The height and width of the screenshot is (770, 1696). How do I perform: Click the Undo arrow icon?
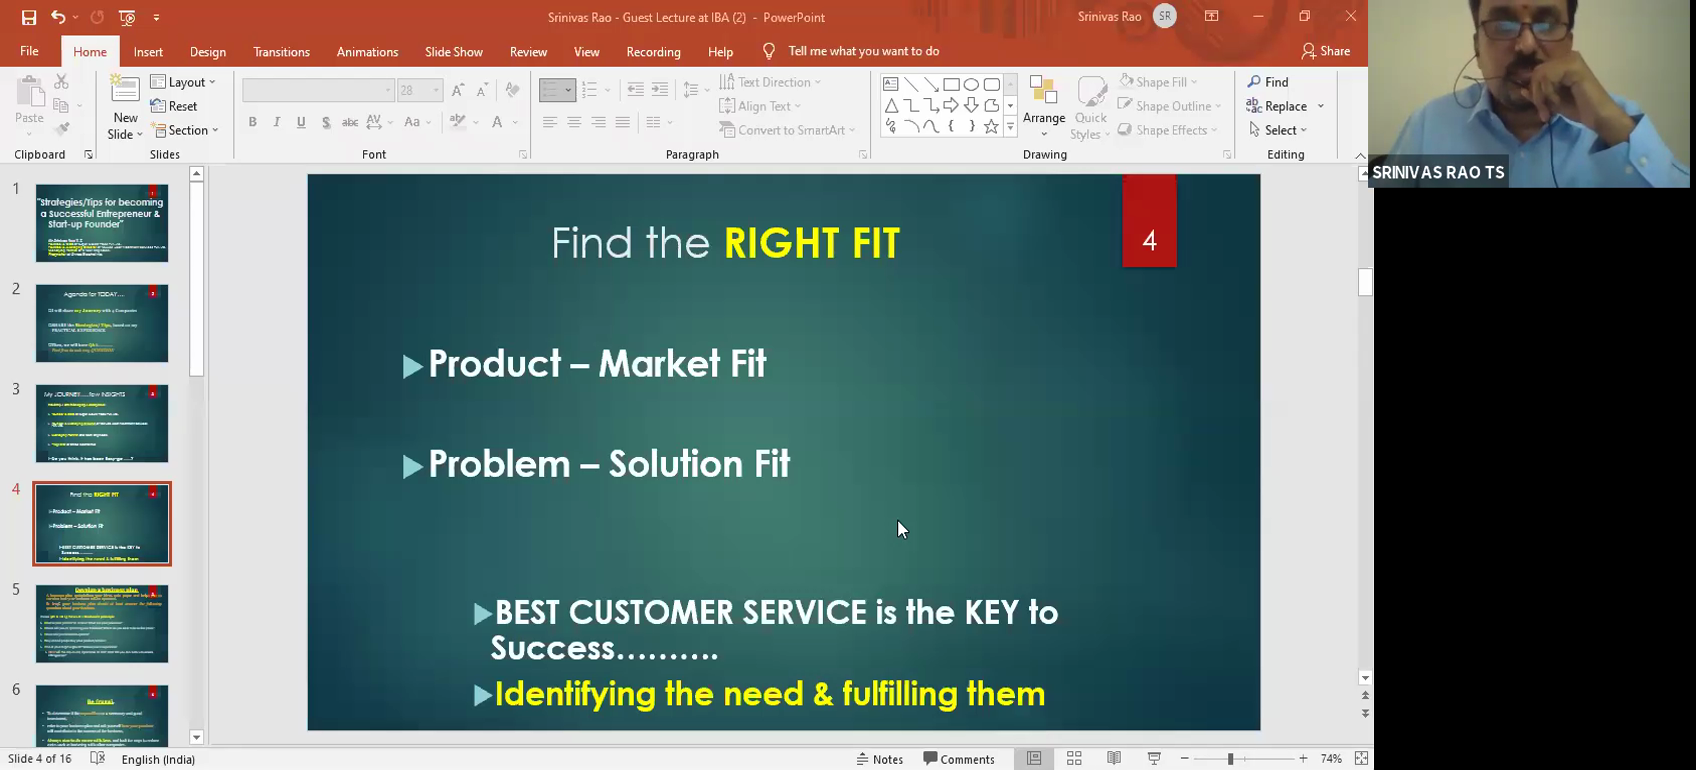(58, 17)
